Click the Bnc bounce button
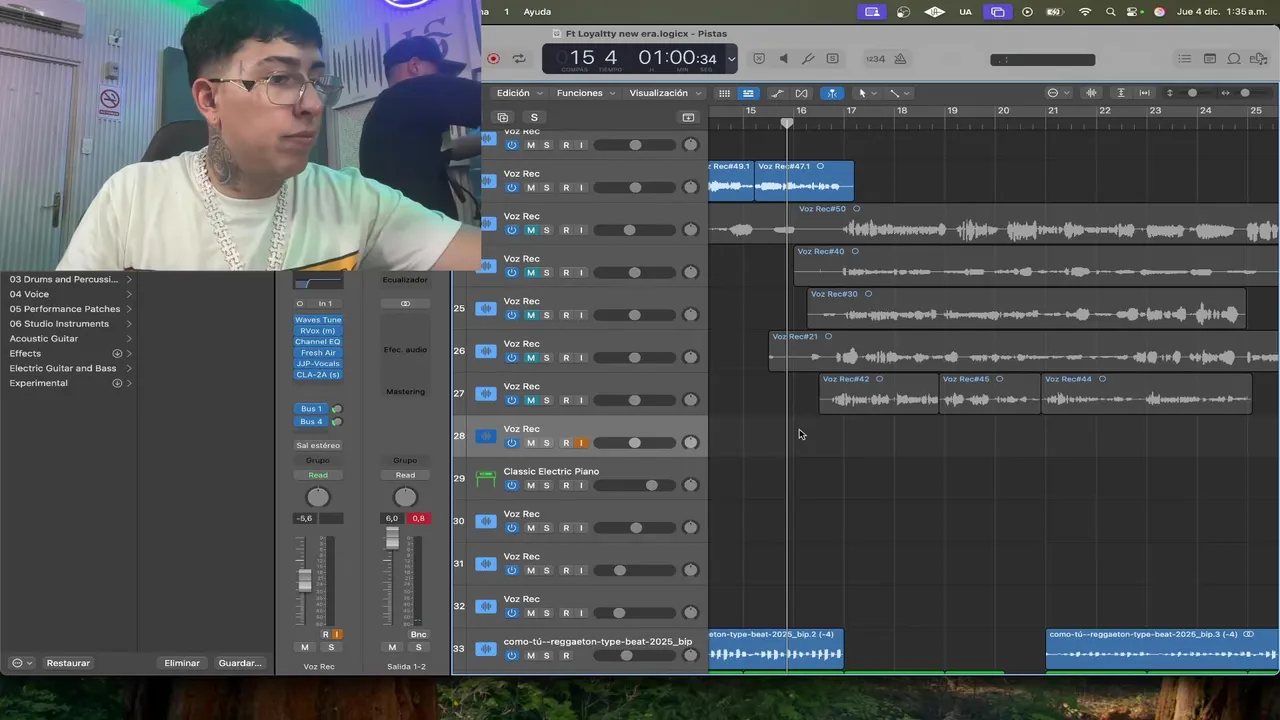Viewport: 1280px width, 720px height. pyautogui.click(x=418, y=635)
